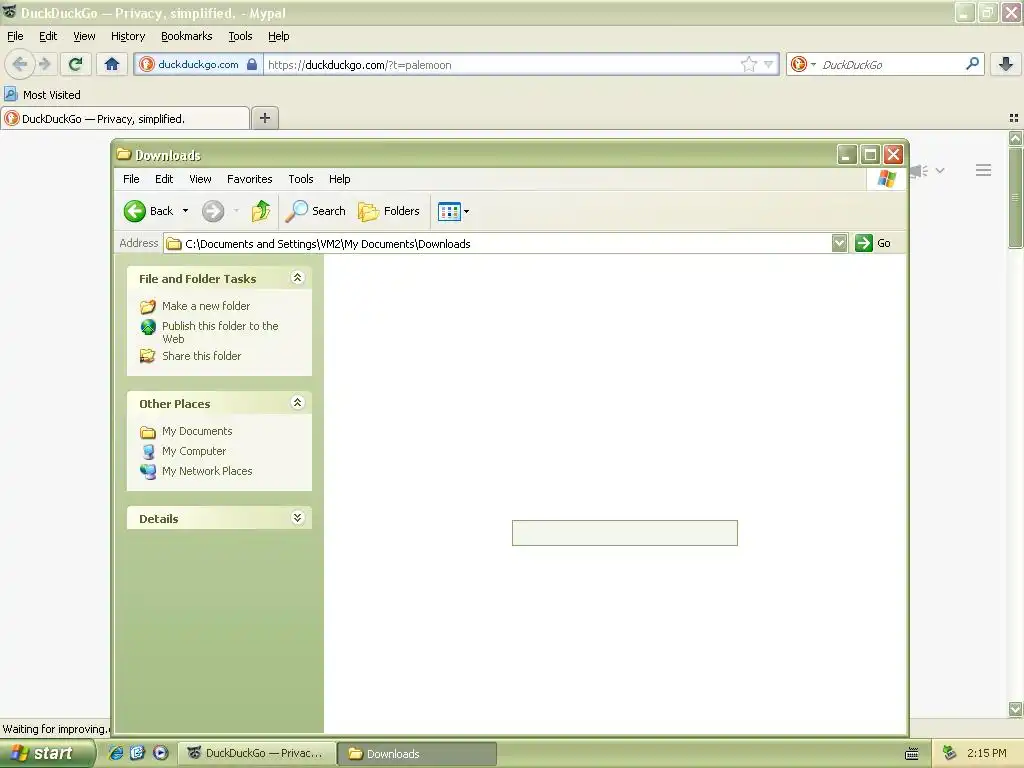Open the Explorer Tools menu

(x=300, y=179)
